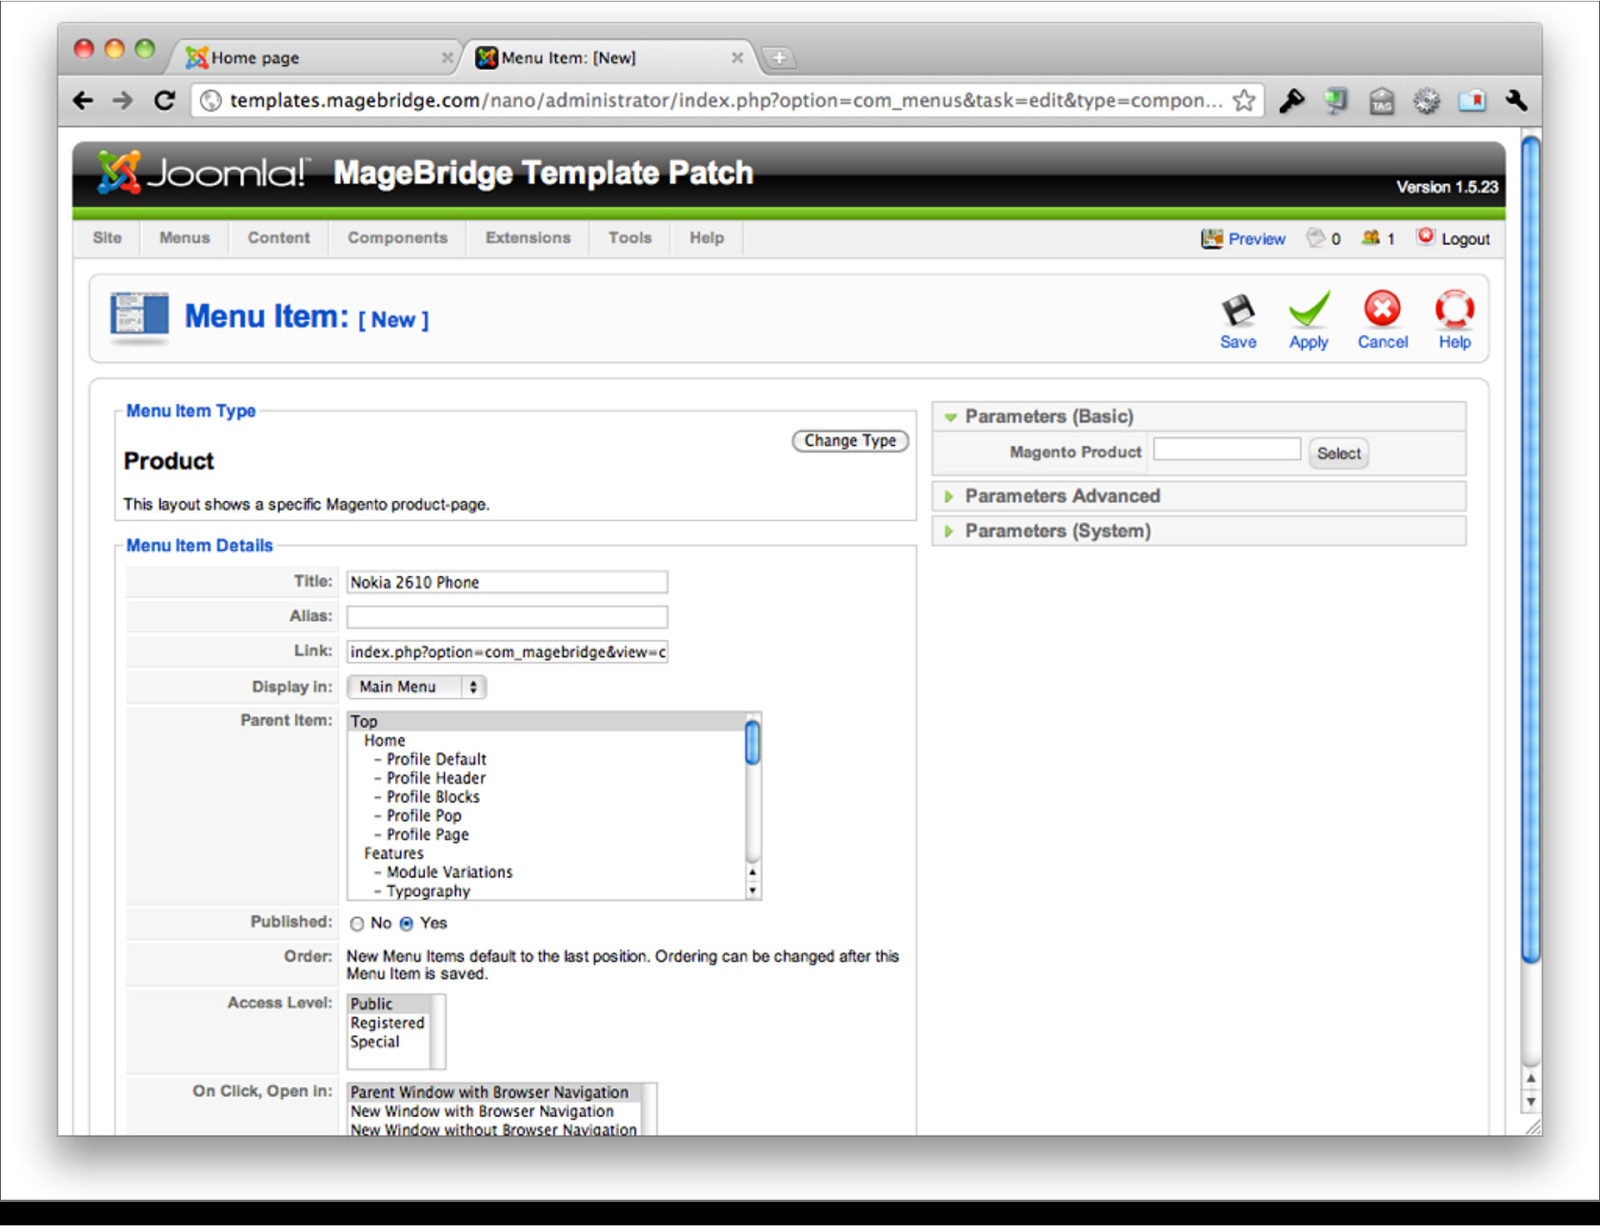Click the green monitor extension icon

point(1336,100)
